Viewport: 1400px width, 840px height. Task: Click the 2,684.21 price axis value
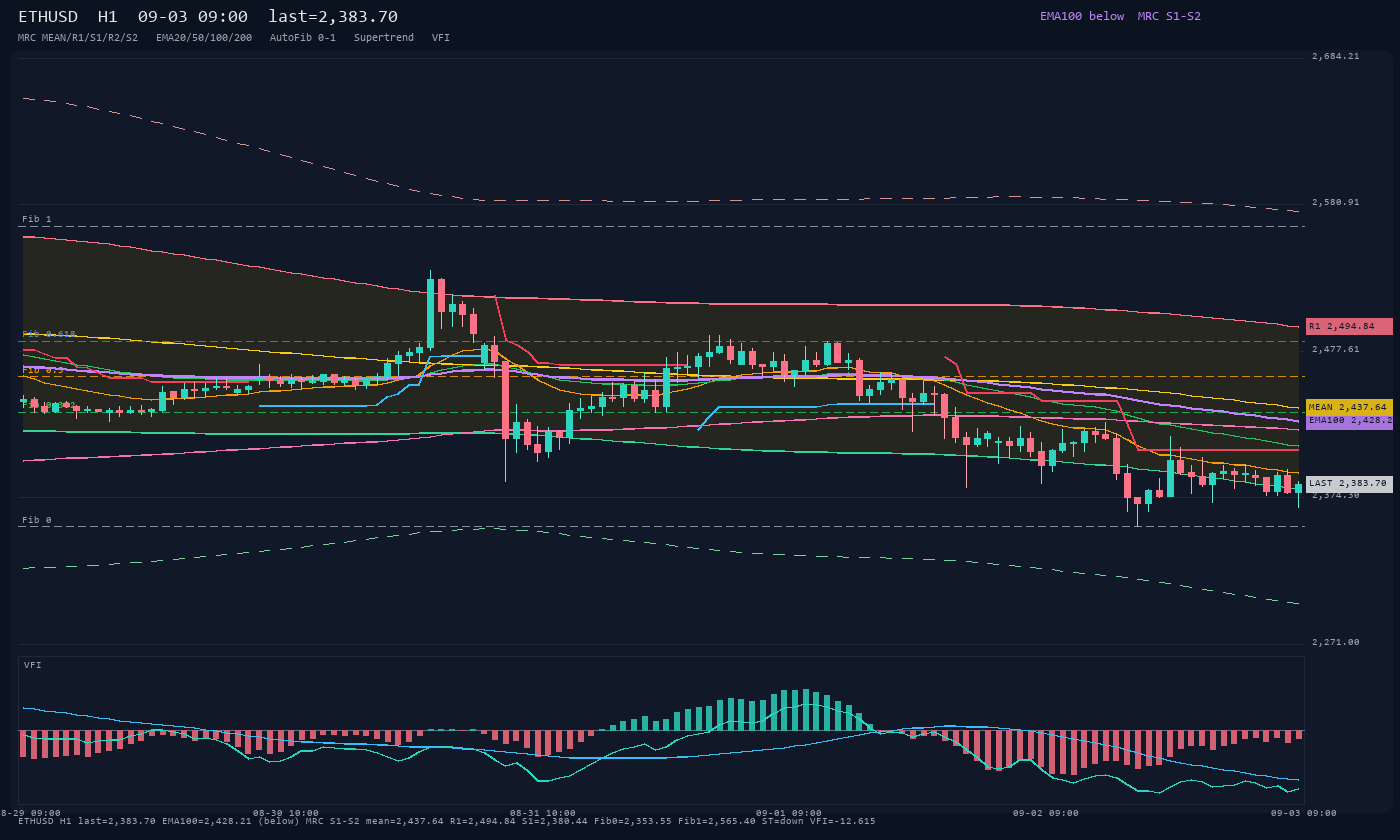1336,56
